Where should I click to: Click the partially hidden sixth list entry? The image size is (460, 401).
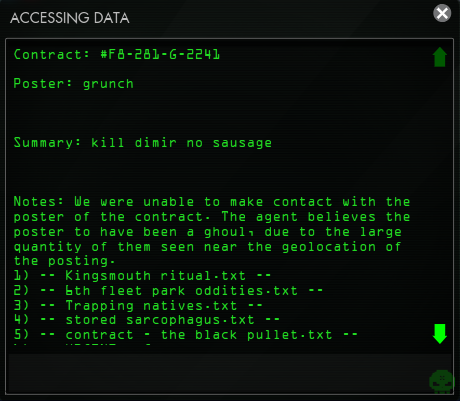tap(83, 344)
